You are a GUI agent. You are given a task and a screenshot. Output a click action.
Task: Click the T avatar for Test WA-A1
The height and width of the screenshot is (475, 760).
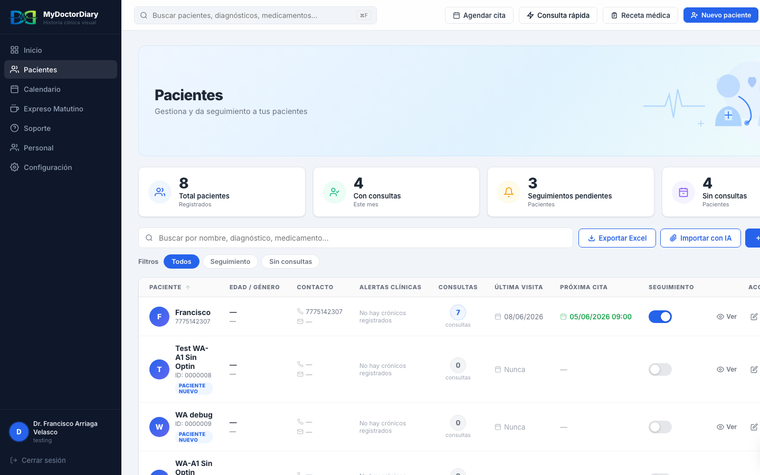coord(159,369)
